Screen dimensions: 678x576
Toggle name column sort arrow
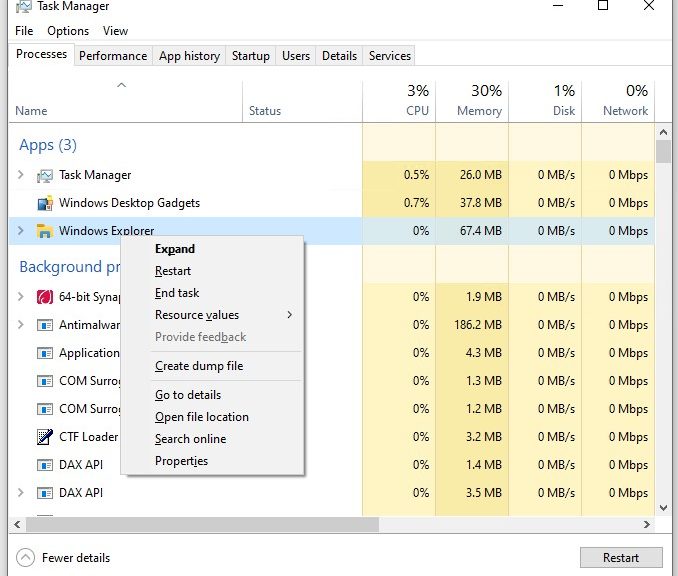click(x=122, y=85)
